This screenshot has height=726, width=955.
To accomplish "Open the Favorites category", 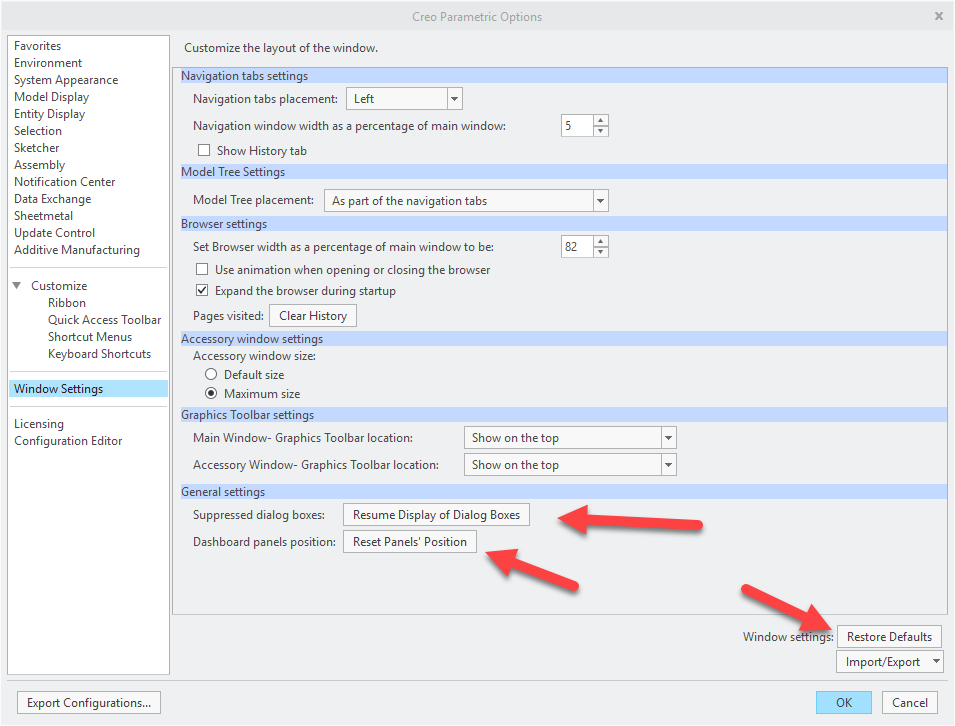I will tap(38, 46).
